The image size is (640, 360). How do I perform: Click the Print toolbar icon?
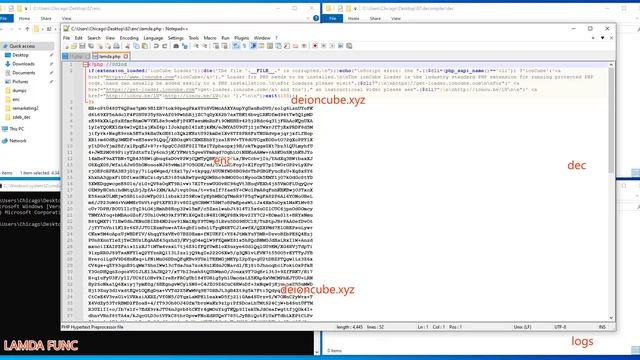click(116, 46)
